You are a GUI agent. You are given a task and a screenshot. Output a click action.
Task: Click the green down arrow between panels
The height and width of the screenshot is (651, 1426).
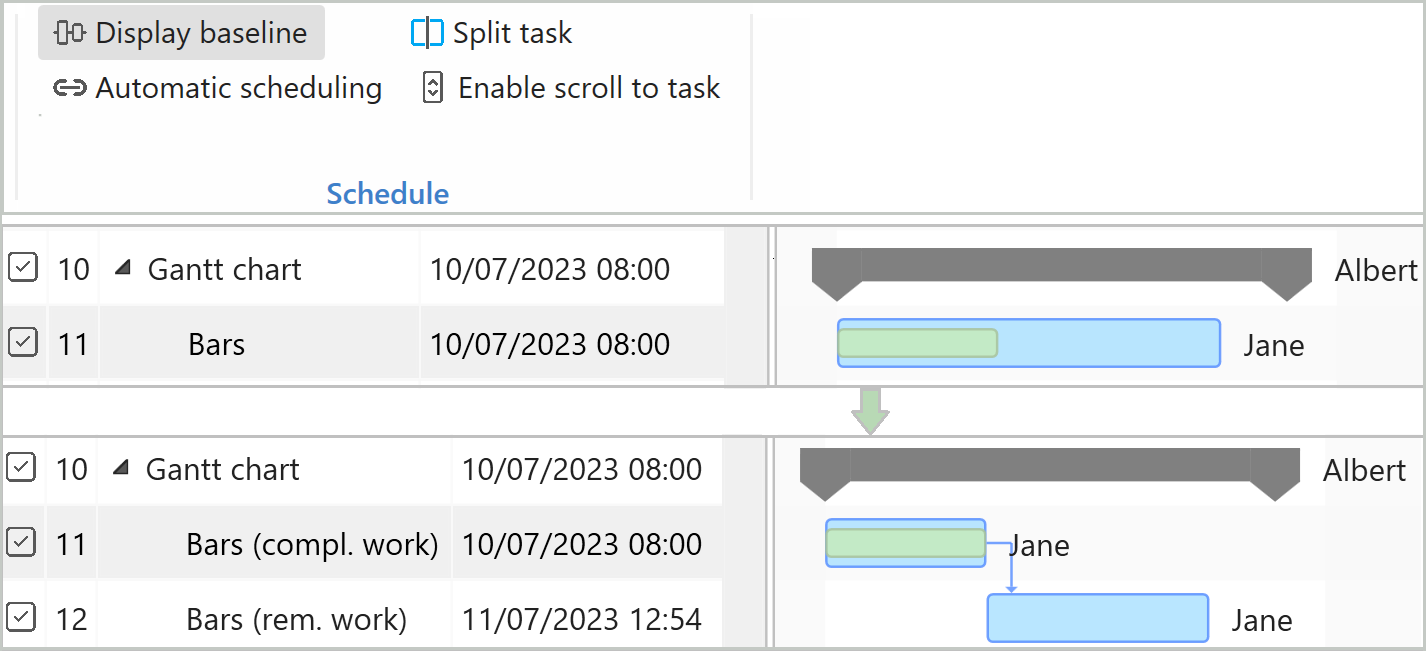(871, 410)
